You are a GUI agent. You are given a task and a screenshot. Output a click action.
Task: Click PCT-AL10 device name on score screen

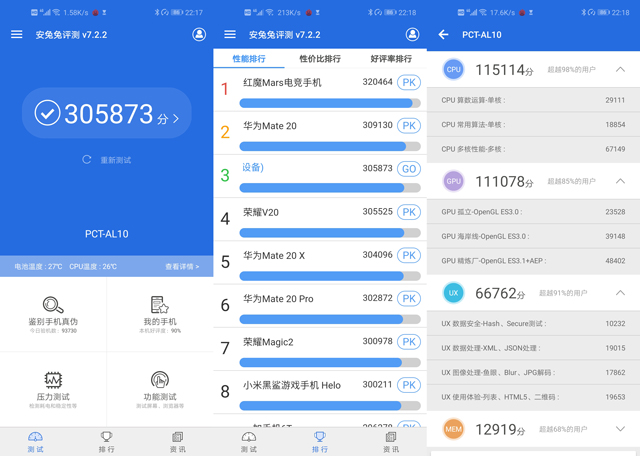pyautogui.click(x=107, y=234)
